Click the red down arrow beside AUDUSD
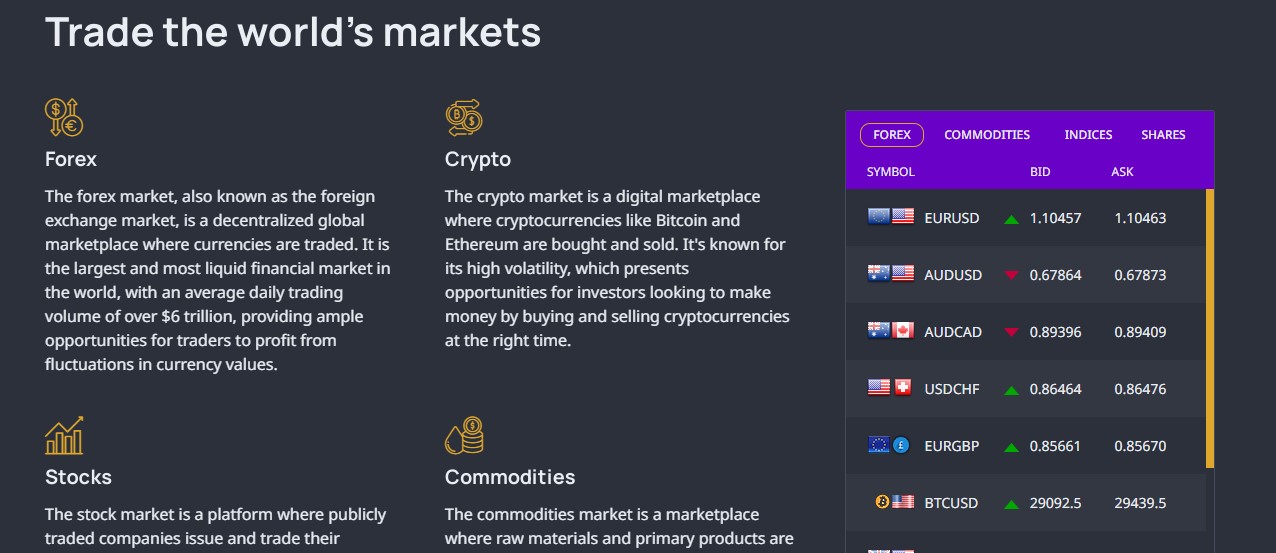Screen dimensions: 1276x553 (x=1012, y=275)
